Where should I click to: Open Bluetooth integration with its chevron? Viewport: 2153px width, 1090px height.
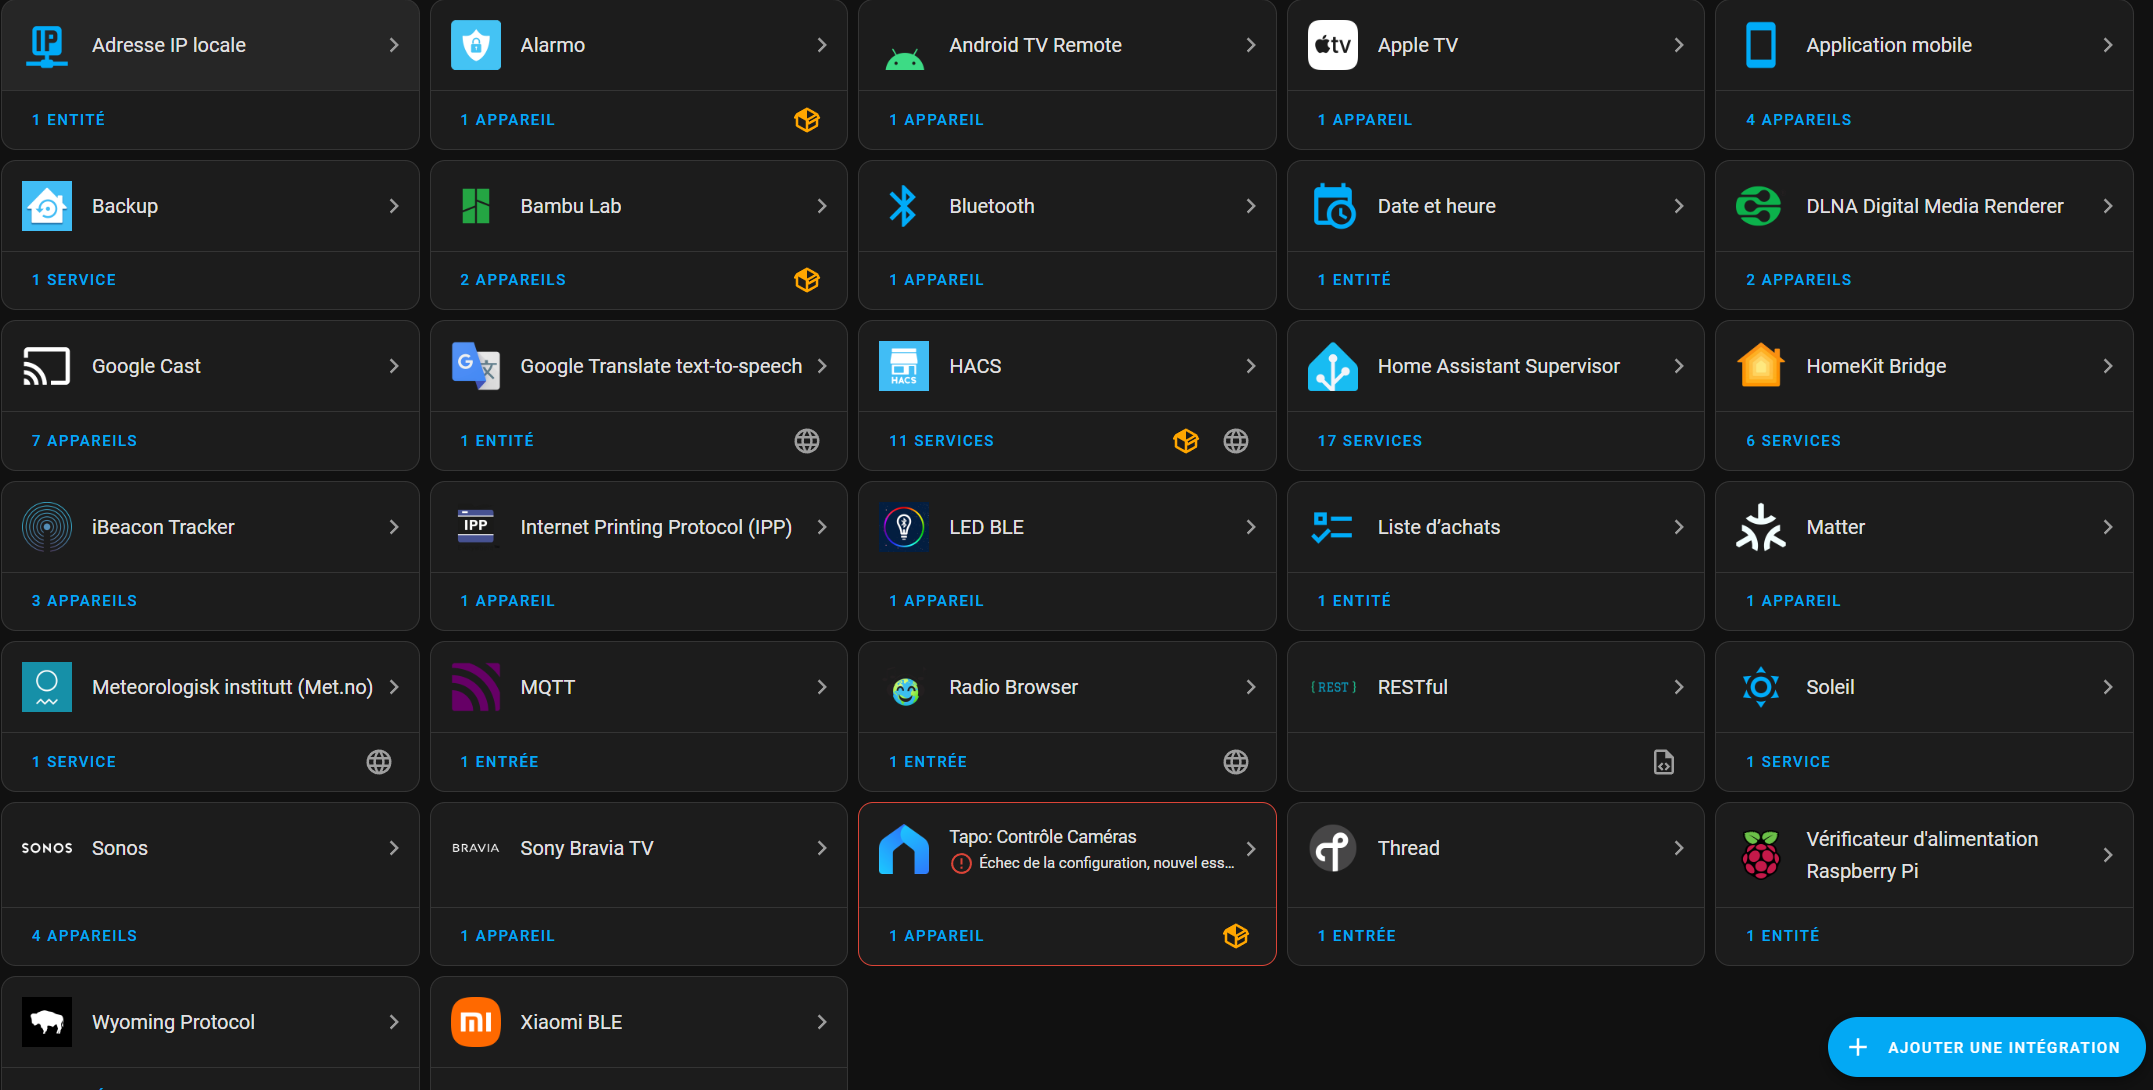(x=1251, y=206)
